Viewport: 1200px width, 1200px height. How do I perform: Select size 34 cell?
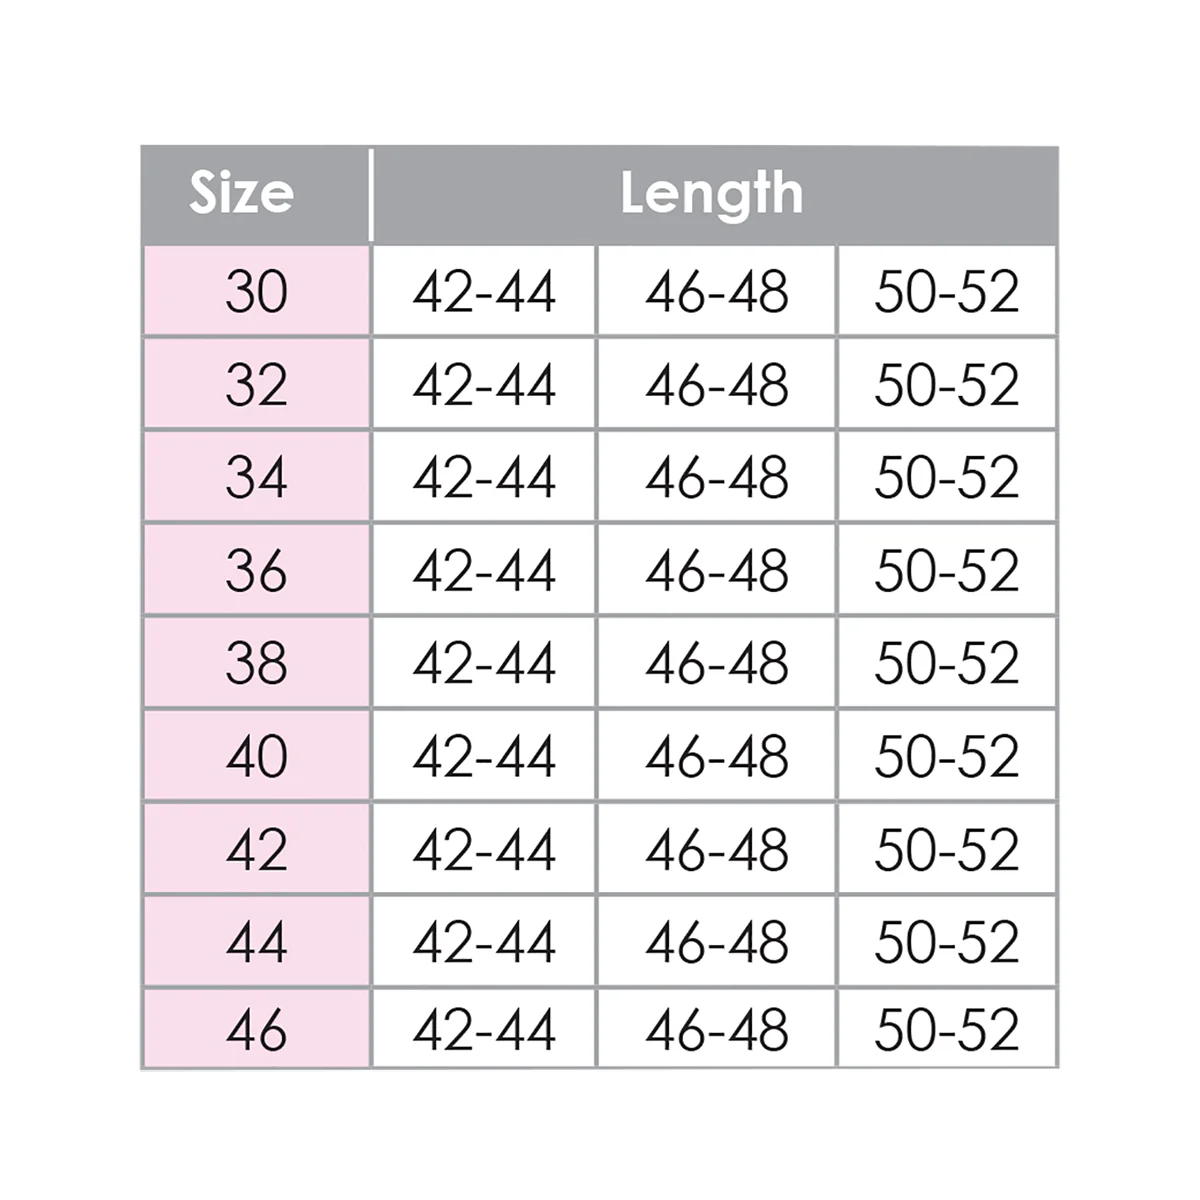[256, 477]
